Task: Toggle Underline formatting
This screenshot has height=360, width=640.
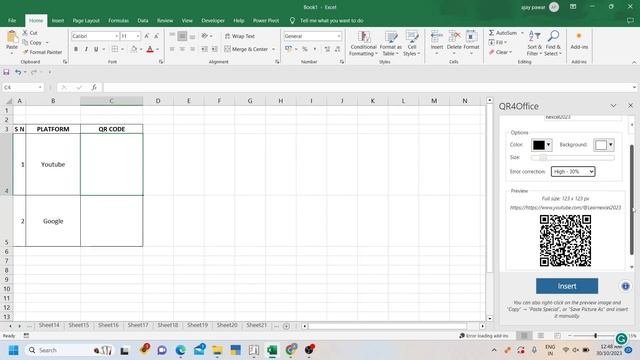Action: [x=96, y=49]
